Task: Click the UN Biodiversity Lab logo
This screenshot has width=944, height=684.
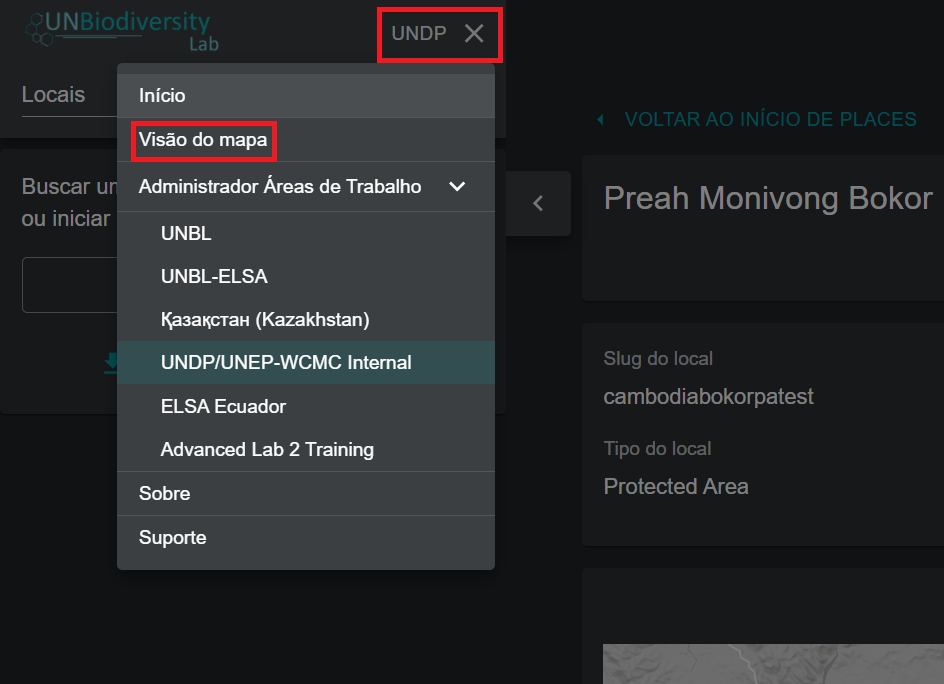Action: pyautogui.click(x=120, y=30)
